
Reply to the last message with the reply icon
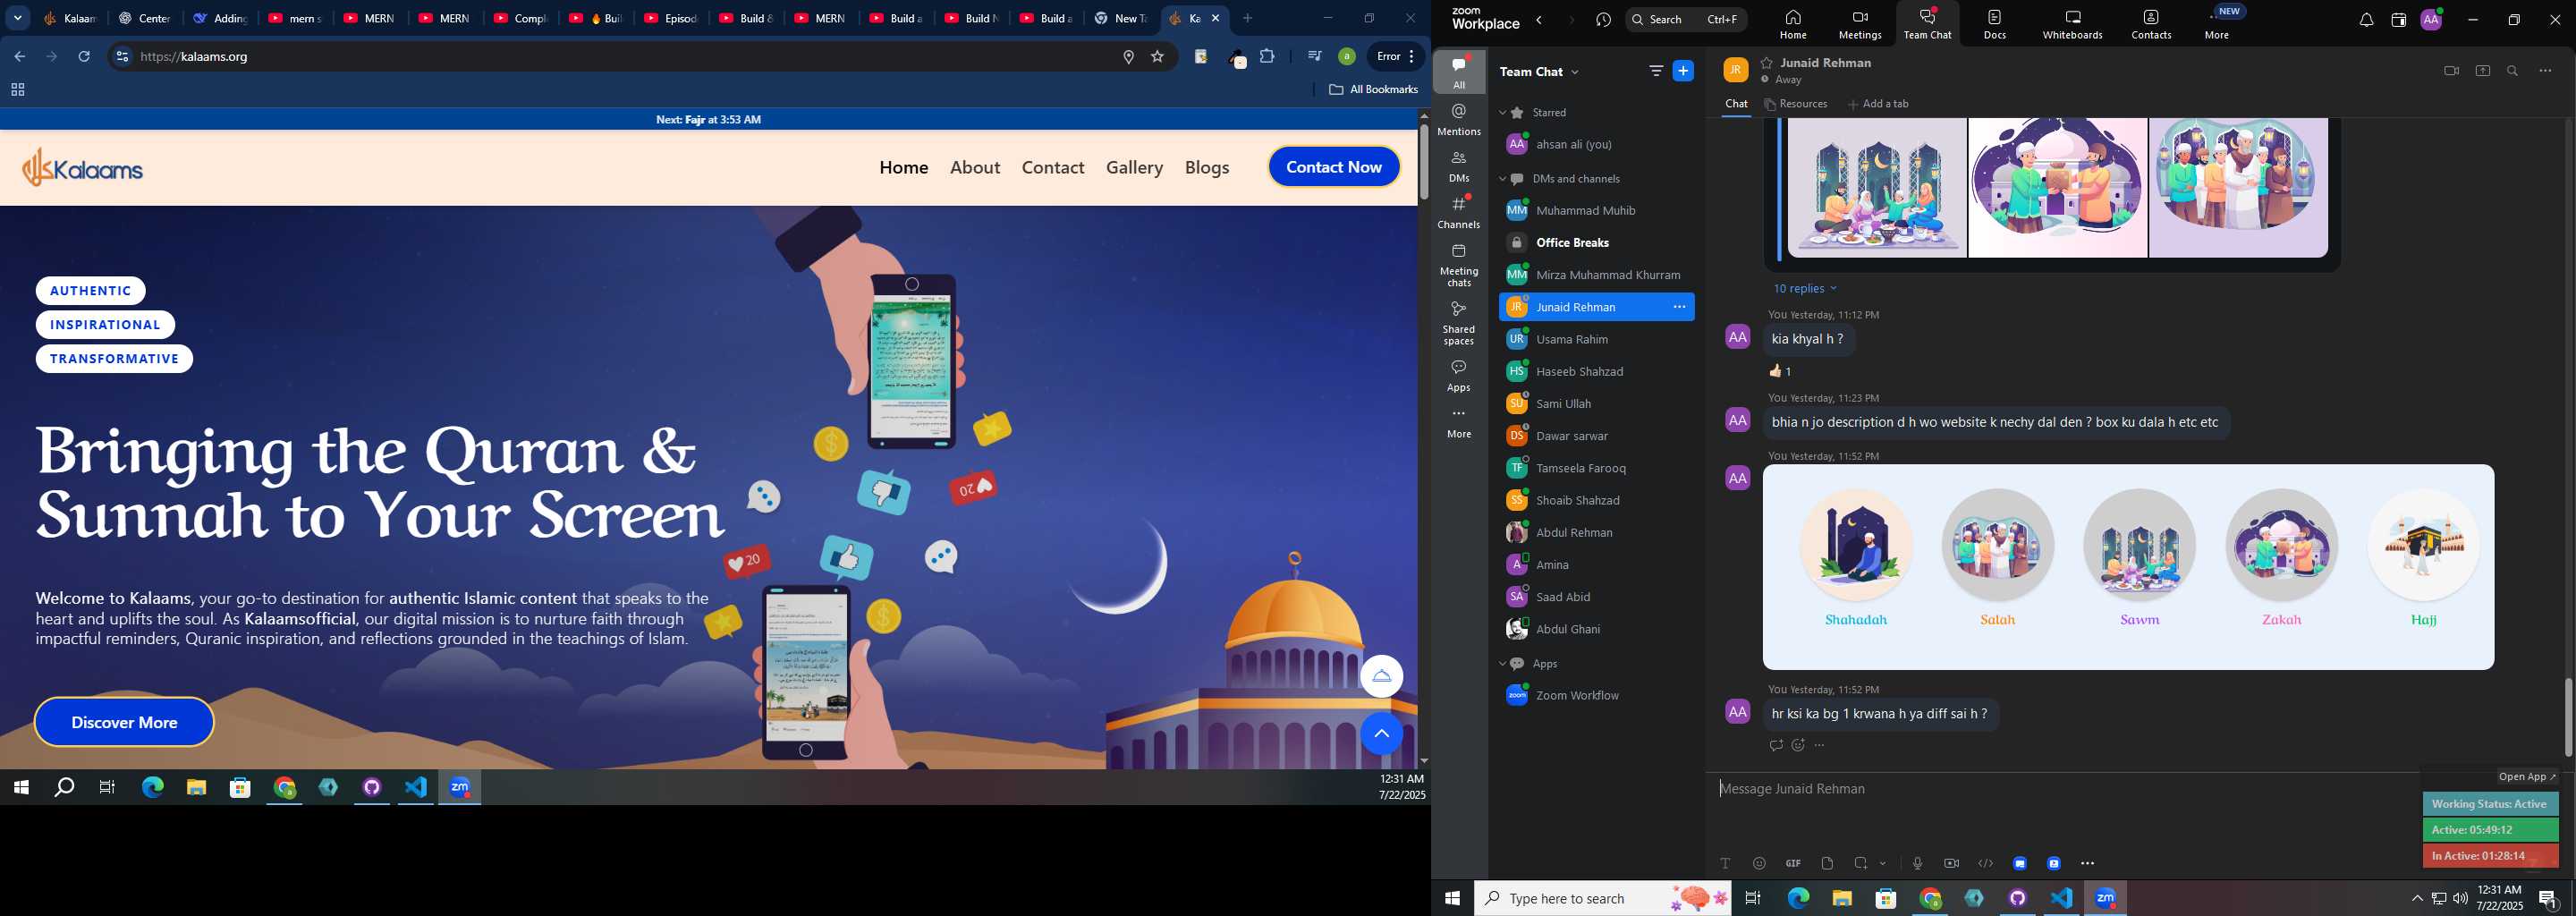click(1776, 745)
